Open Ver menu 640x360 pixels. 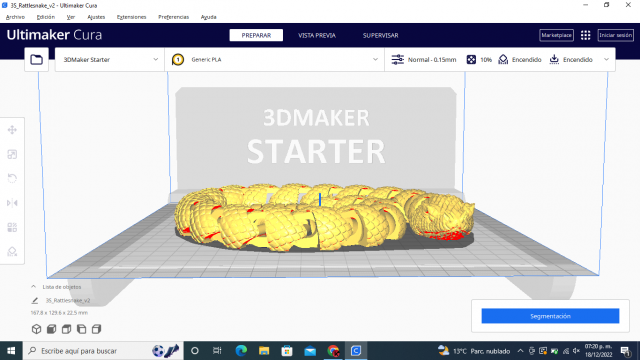(x=71, y=17)
